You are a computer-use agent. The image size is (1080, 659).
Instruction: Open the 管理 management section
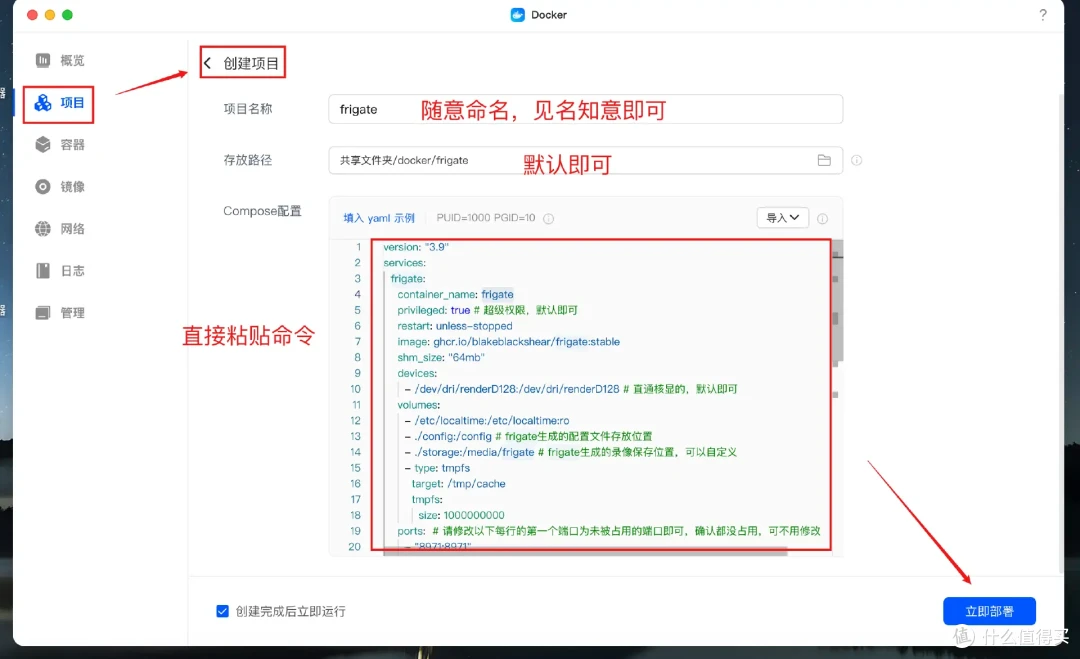[59, 313]
